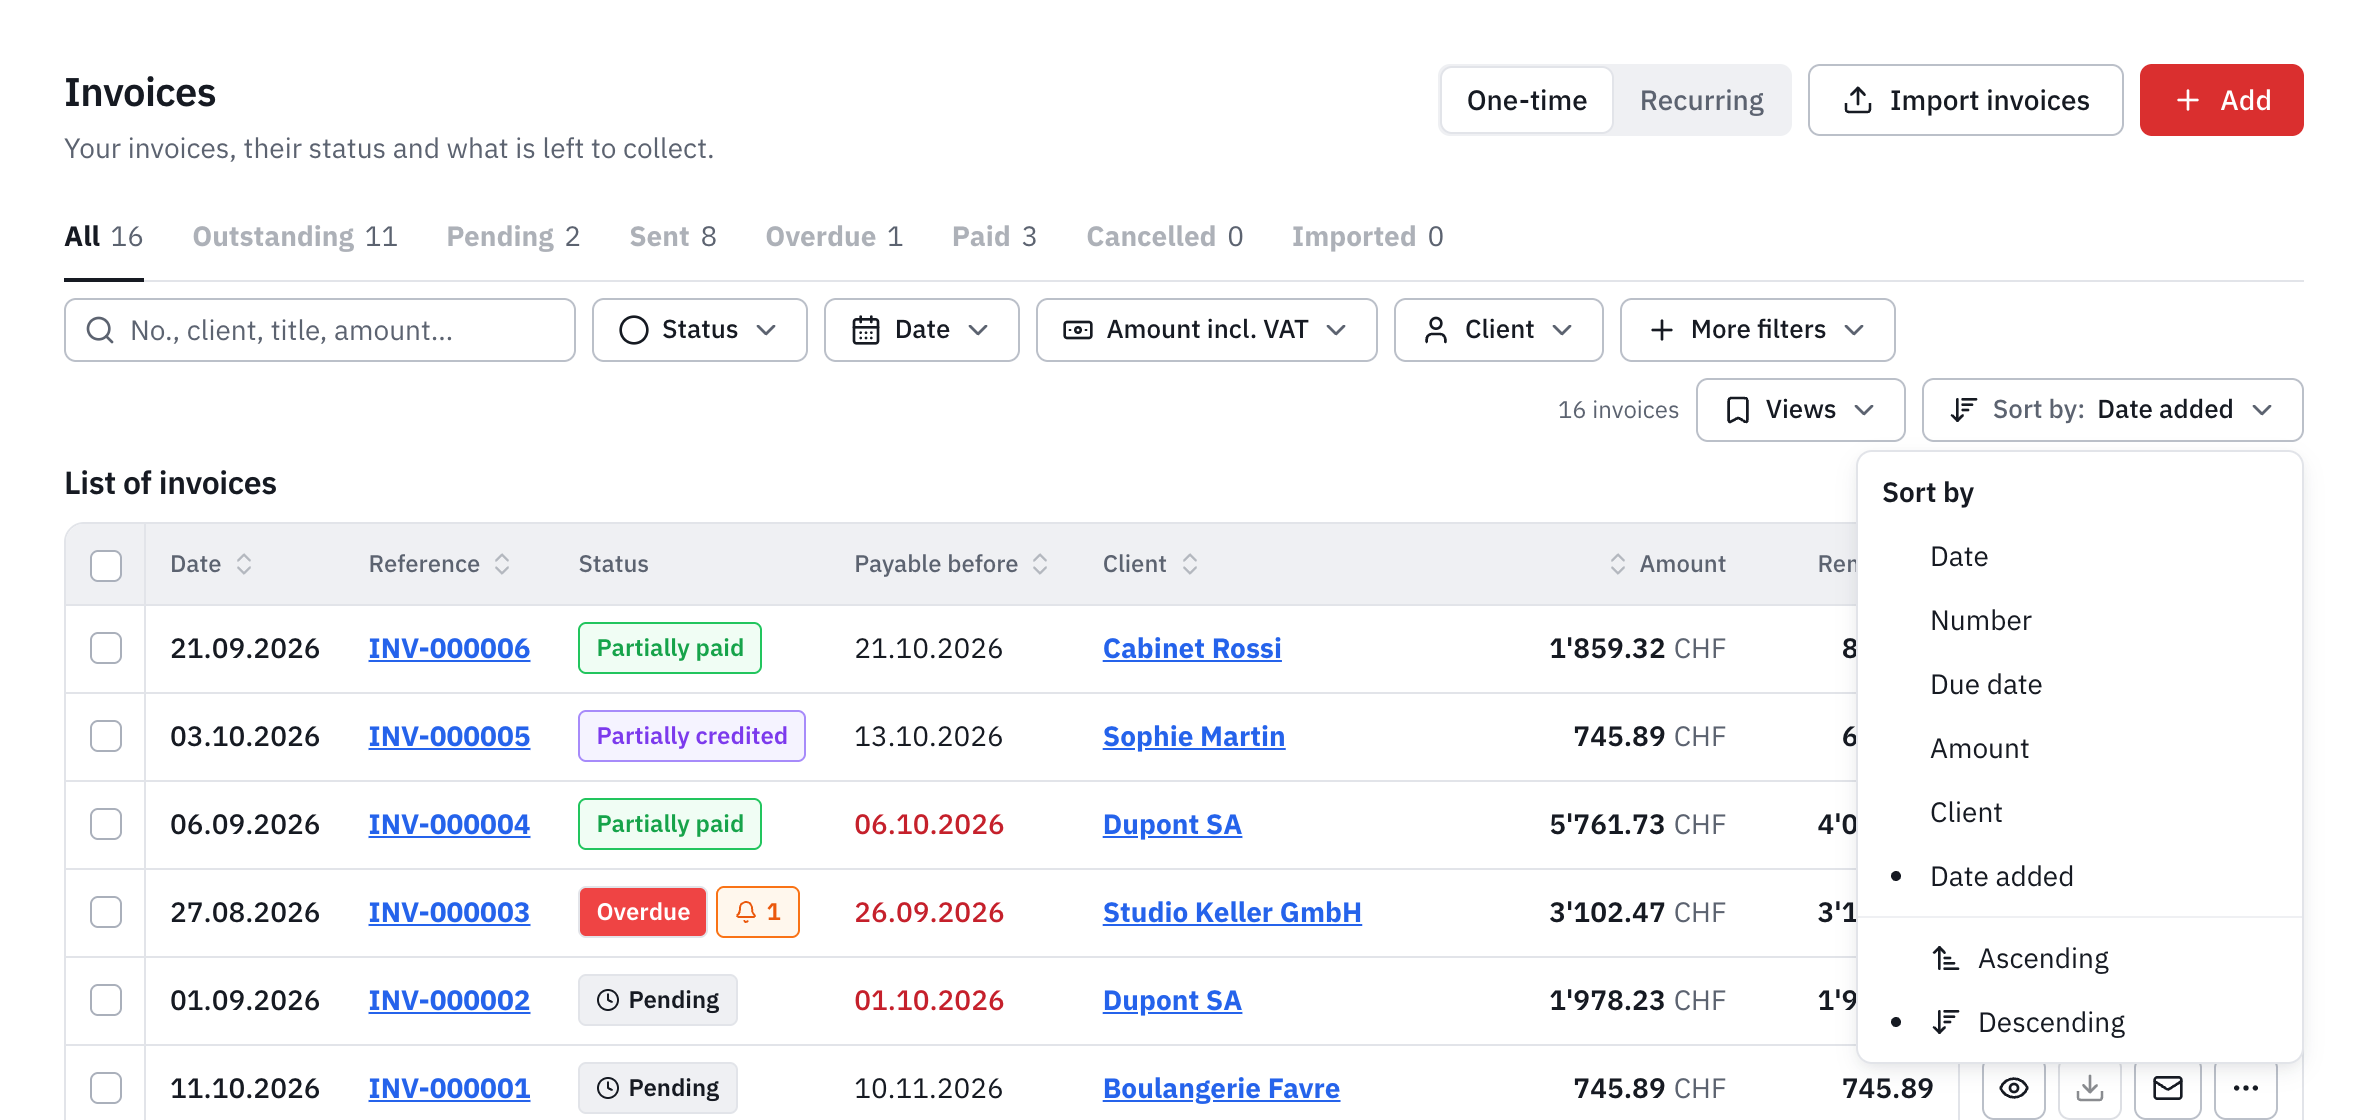Open invoice link INV-000006
This screenshot has height=1120, width=2368.
[x=449, y=648]
